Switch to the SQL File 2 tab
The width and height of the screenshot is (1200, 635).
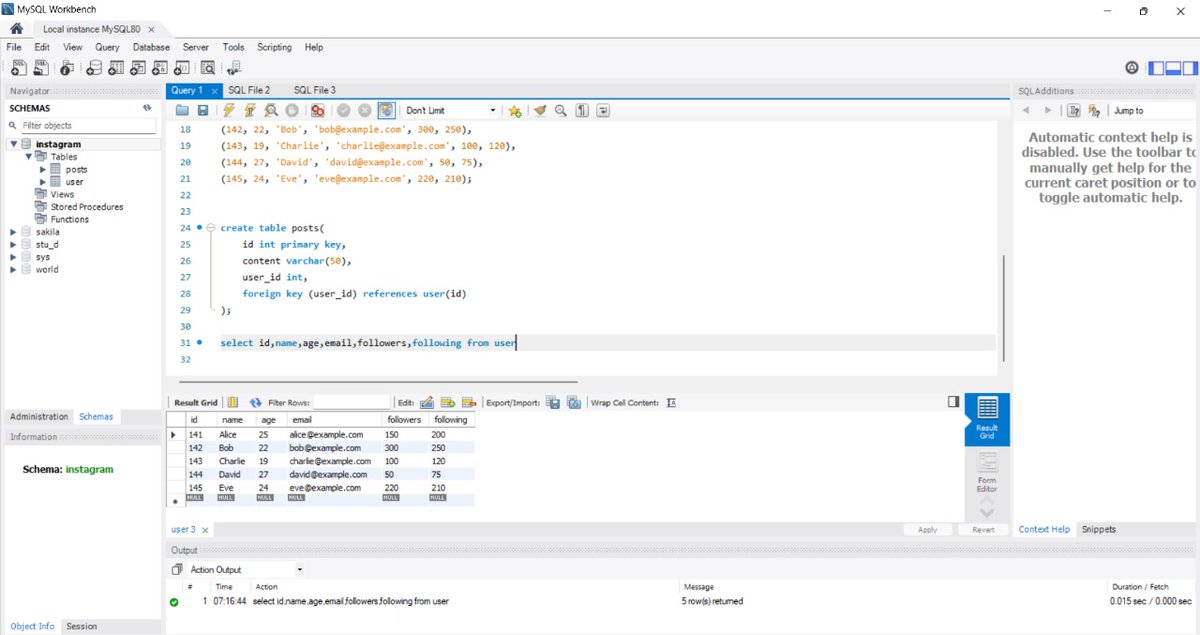[x=249, y=90]
